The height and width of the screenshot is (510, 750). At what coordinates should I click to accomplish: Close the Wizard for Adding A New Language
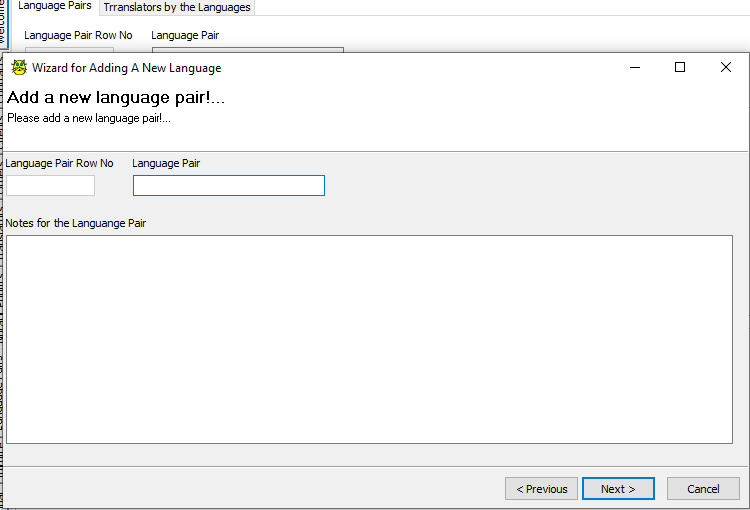726,67
